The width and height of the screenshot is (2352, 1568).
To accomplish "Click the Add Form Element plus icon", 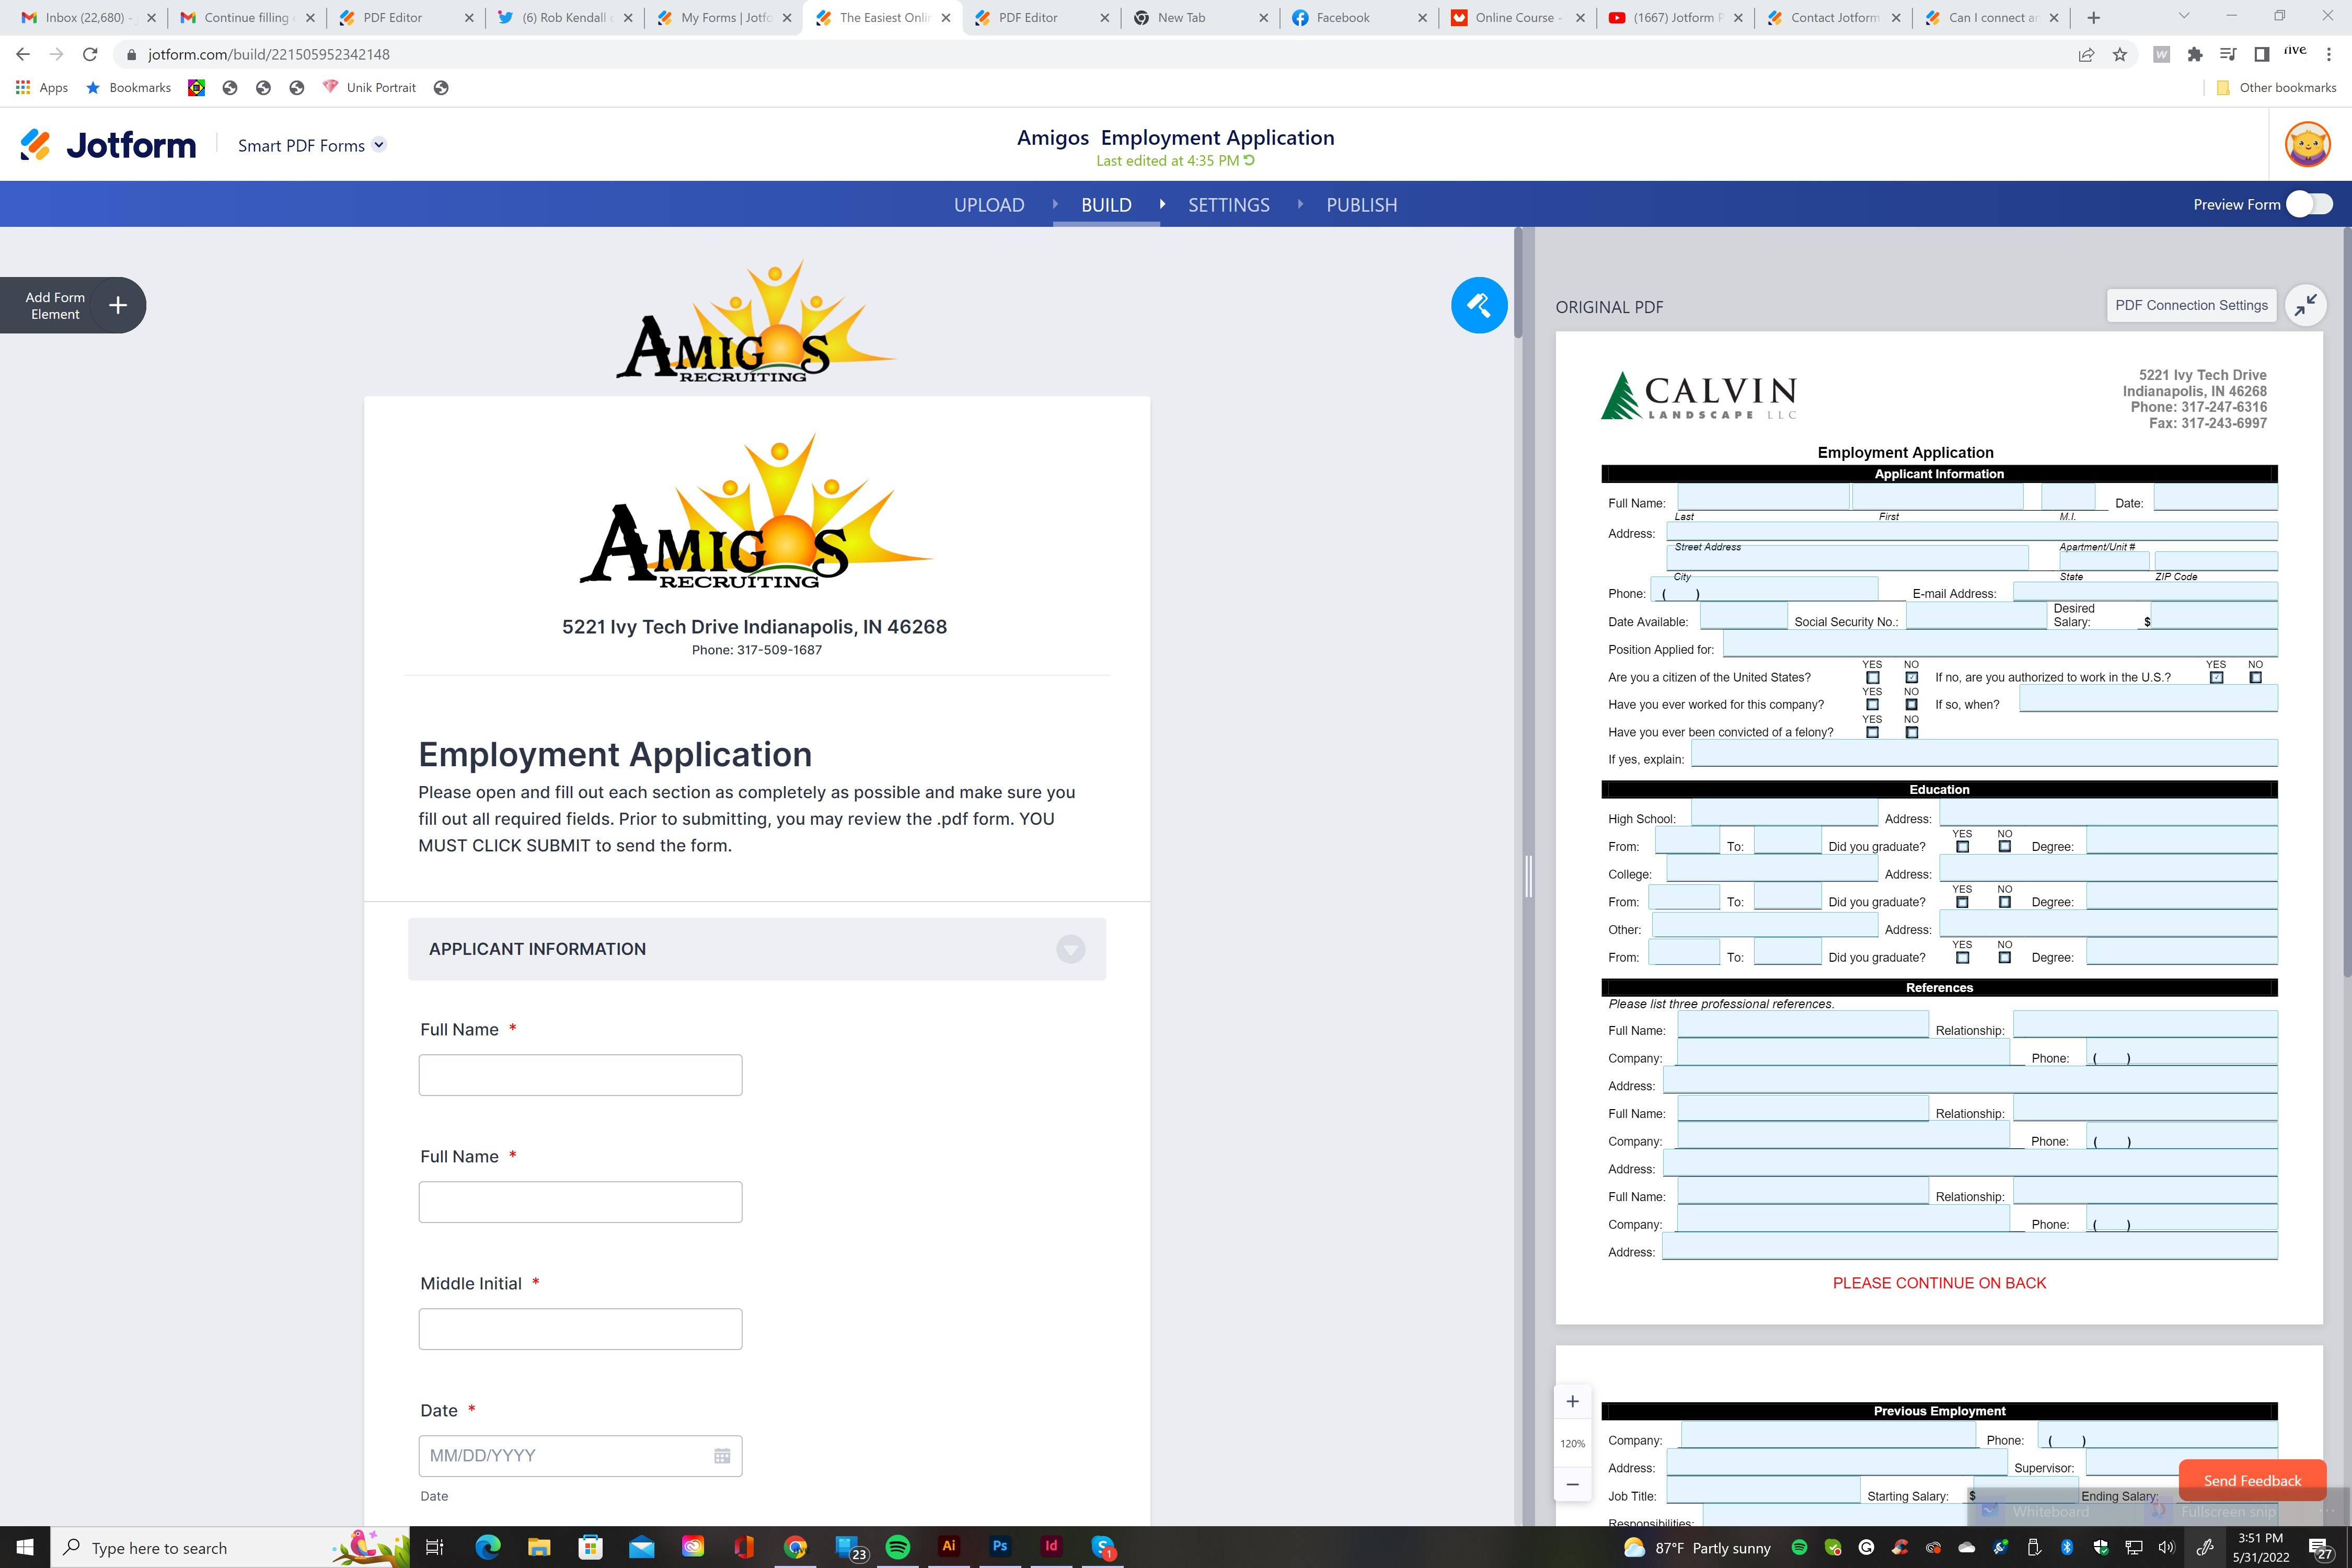I will pyautogui.click(x=118, y=305).
